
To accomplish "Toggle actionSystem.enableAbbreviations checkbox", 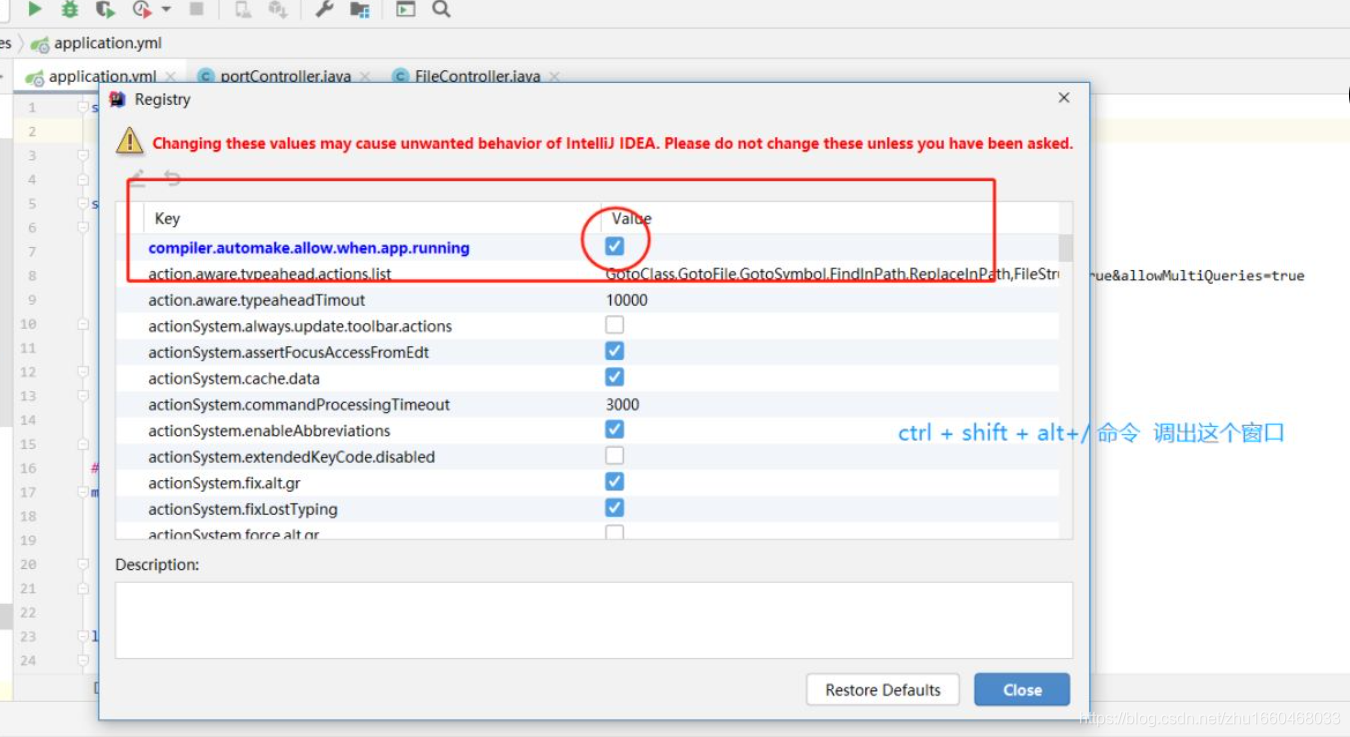I will coord(615,429).
